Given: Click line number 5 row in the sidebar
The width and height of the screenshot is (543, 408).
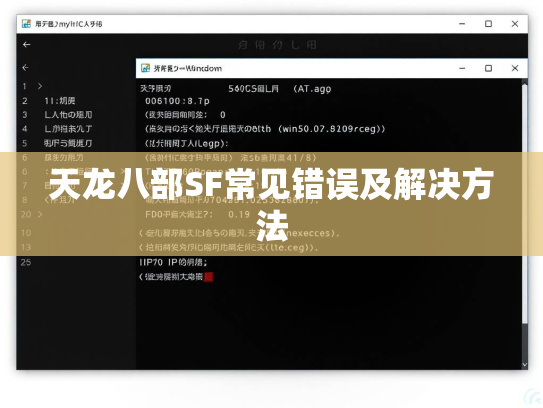Looking at the screenshot, I should pos(57,143).
